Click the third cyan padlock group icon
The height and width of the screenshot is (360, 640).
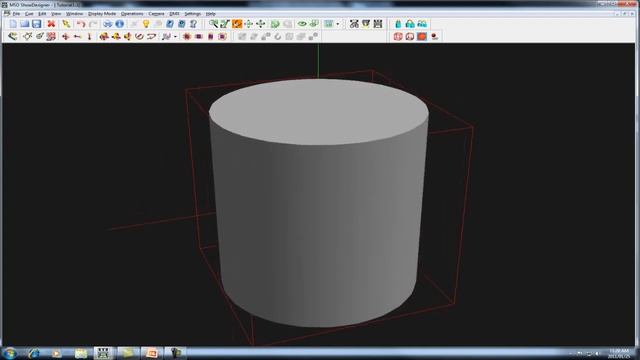(x=422, y=24)
